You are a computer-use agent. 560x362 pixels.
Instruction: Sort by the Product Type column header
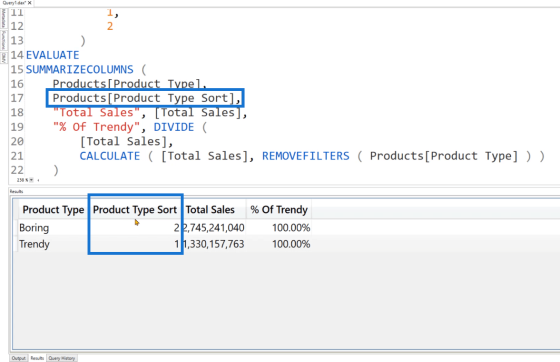[x=53, y=210]
